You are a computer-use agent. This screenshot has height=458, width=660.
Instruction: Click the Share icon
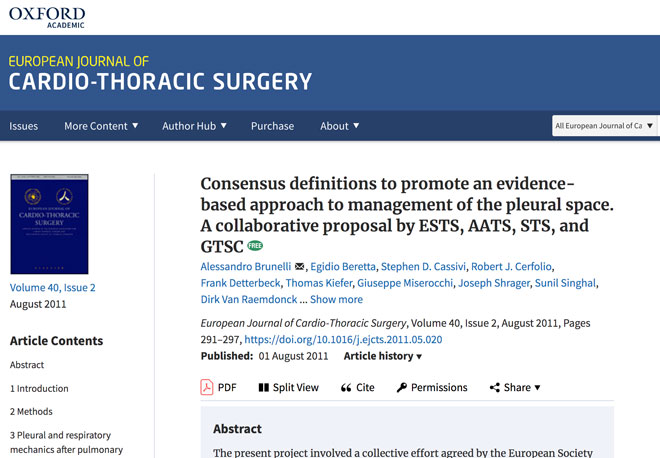pyautogui.click(x=495, y=387)
